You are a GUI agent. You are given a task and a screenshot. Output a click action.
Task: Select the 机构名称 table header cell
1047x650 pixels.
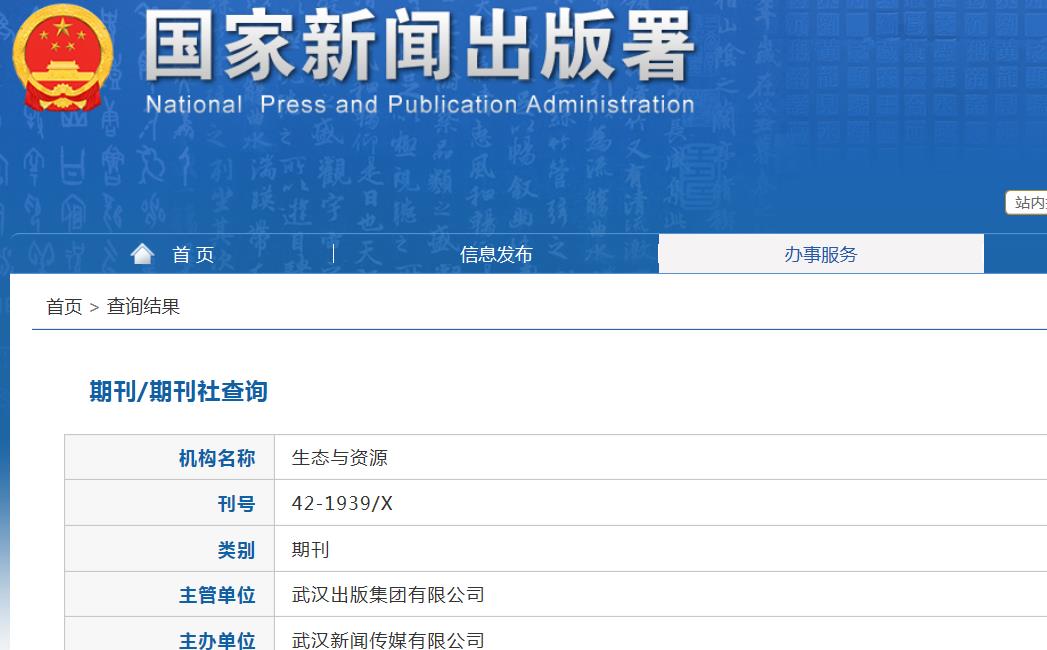(x=218, y=456)
